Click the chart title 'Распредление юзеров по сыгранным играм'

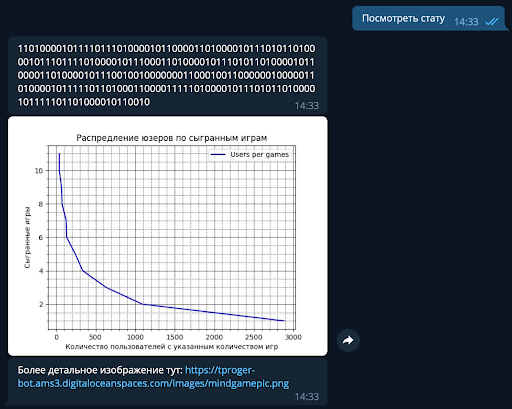172,138
